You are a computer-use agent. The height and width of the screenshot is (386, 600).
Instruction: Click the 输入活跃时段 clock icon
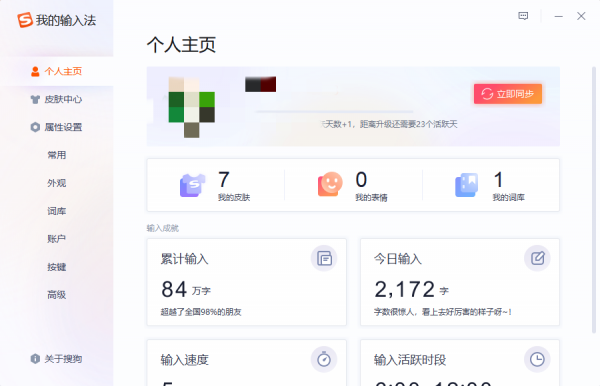coord(537,359)
